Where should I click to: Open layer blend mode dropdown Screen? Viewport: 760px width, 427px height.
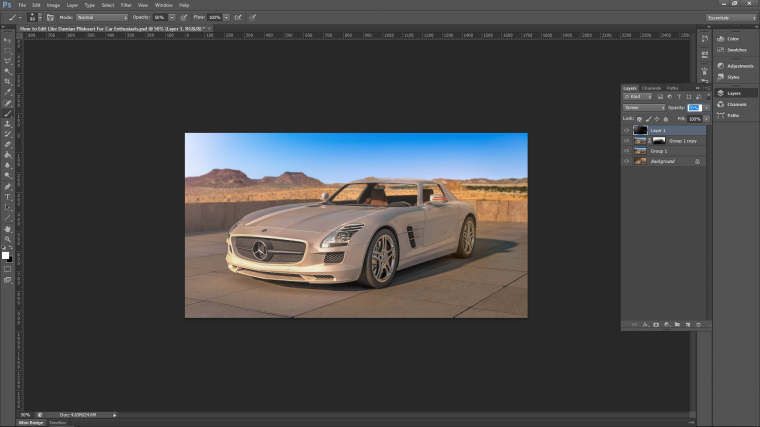pyautogui.click(x=644, y=108)
